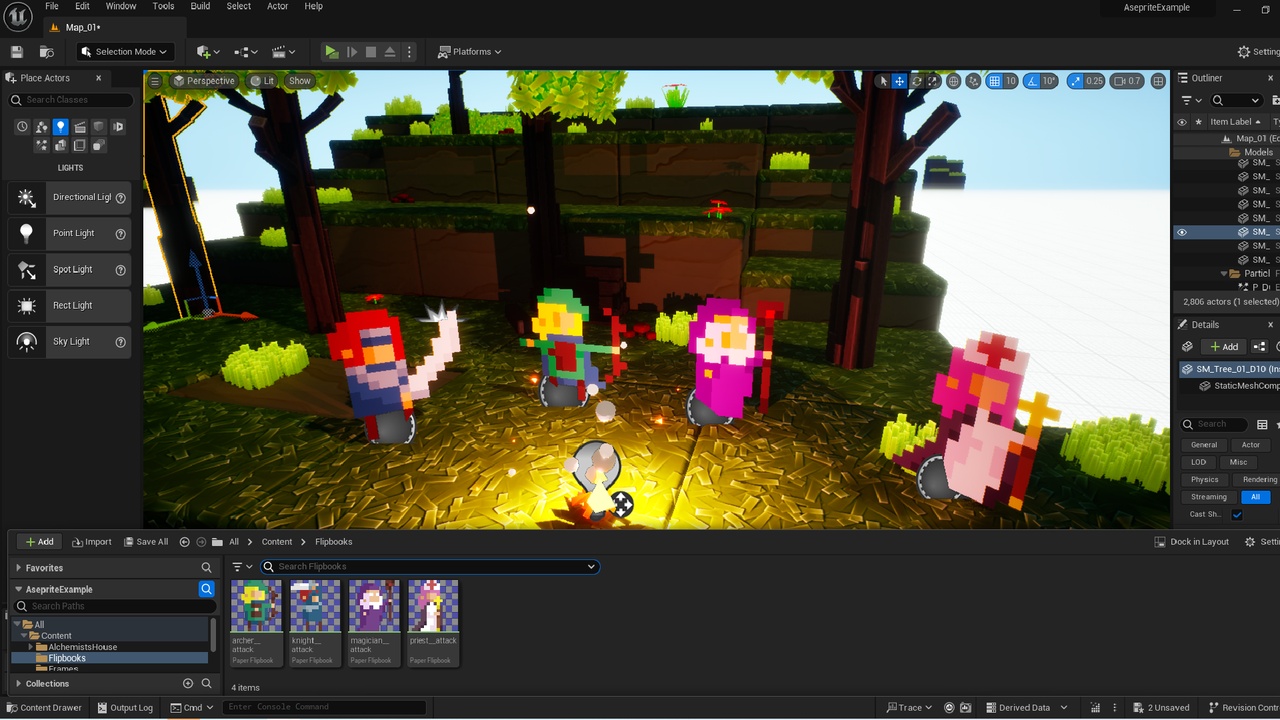
Task: Click the Save current level icon
Action: point(16,52)
